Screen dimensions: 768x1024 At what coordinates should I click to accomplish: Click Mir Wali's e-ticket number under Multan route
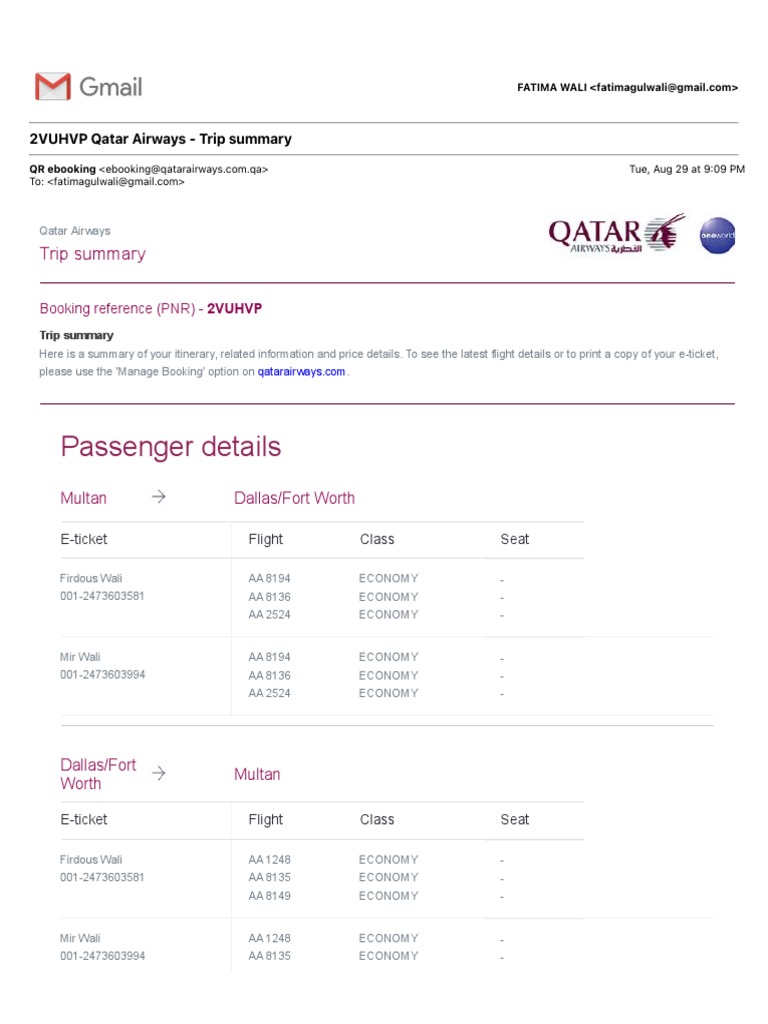103,675
